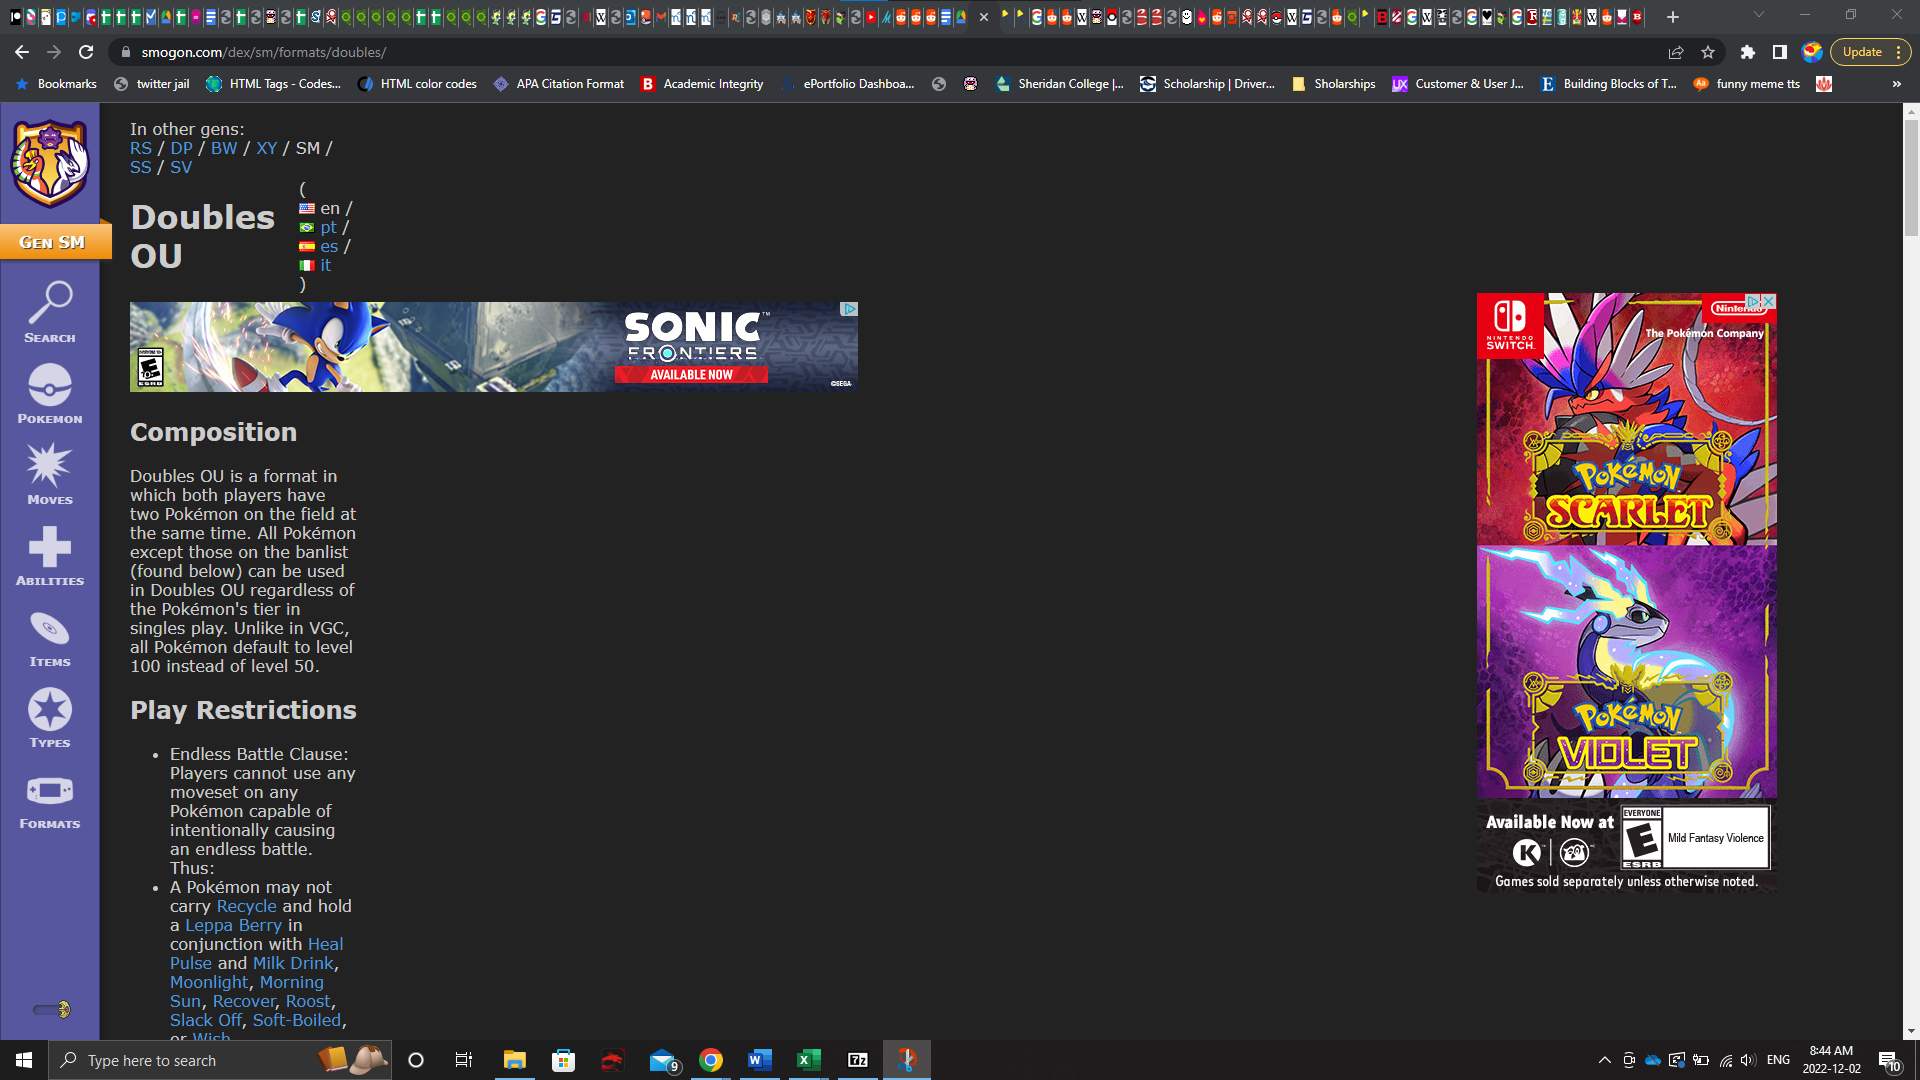Viewport: 1920px width, 1080px height.
Task: Switch to the DP generation link
Action: tap(181, 148)
